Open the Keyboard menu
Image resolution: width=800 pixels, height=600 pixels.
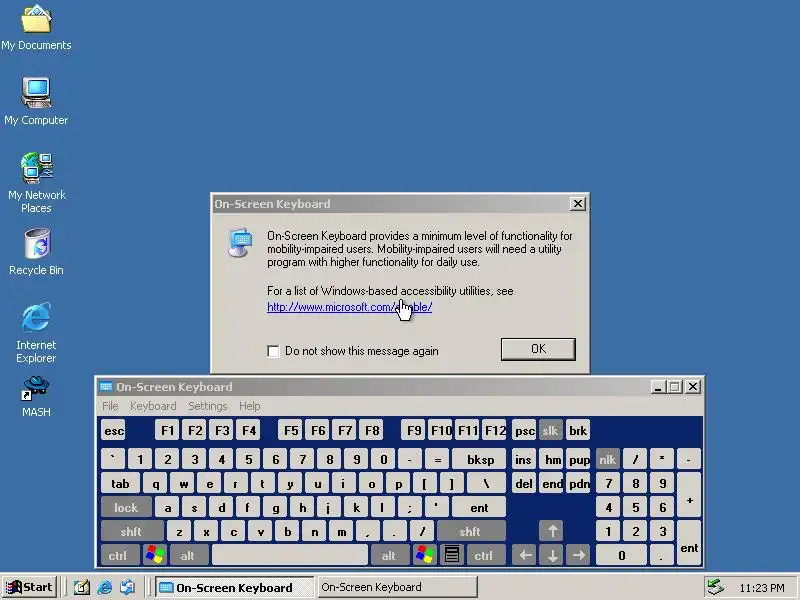click(153, 406)
